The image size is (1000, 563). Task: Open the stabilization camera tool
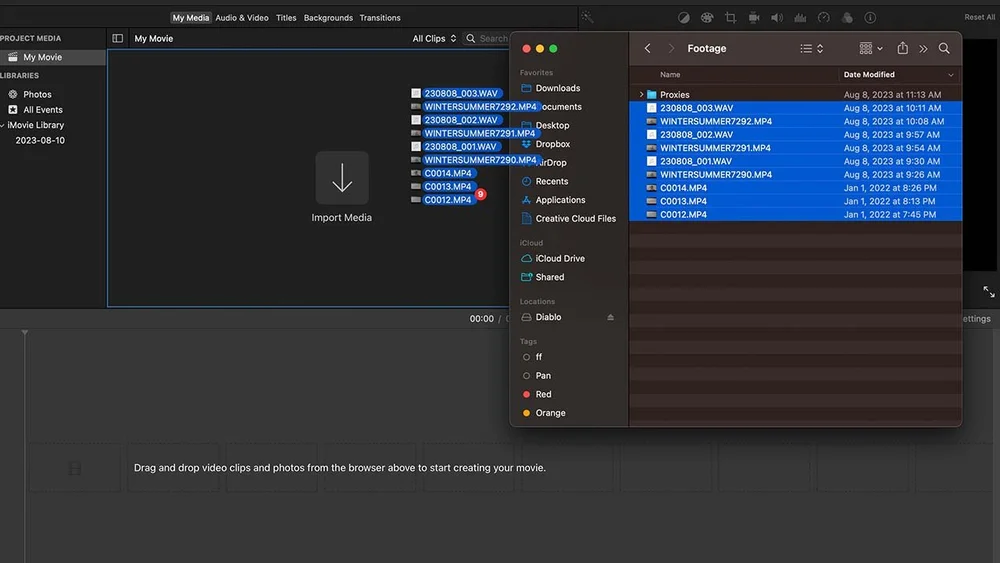[754, 18]
